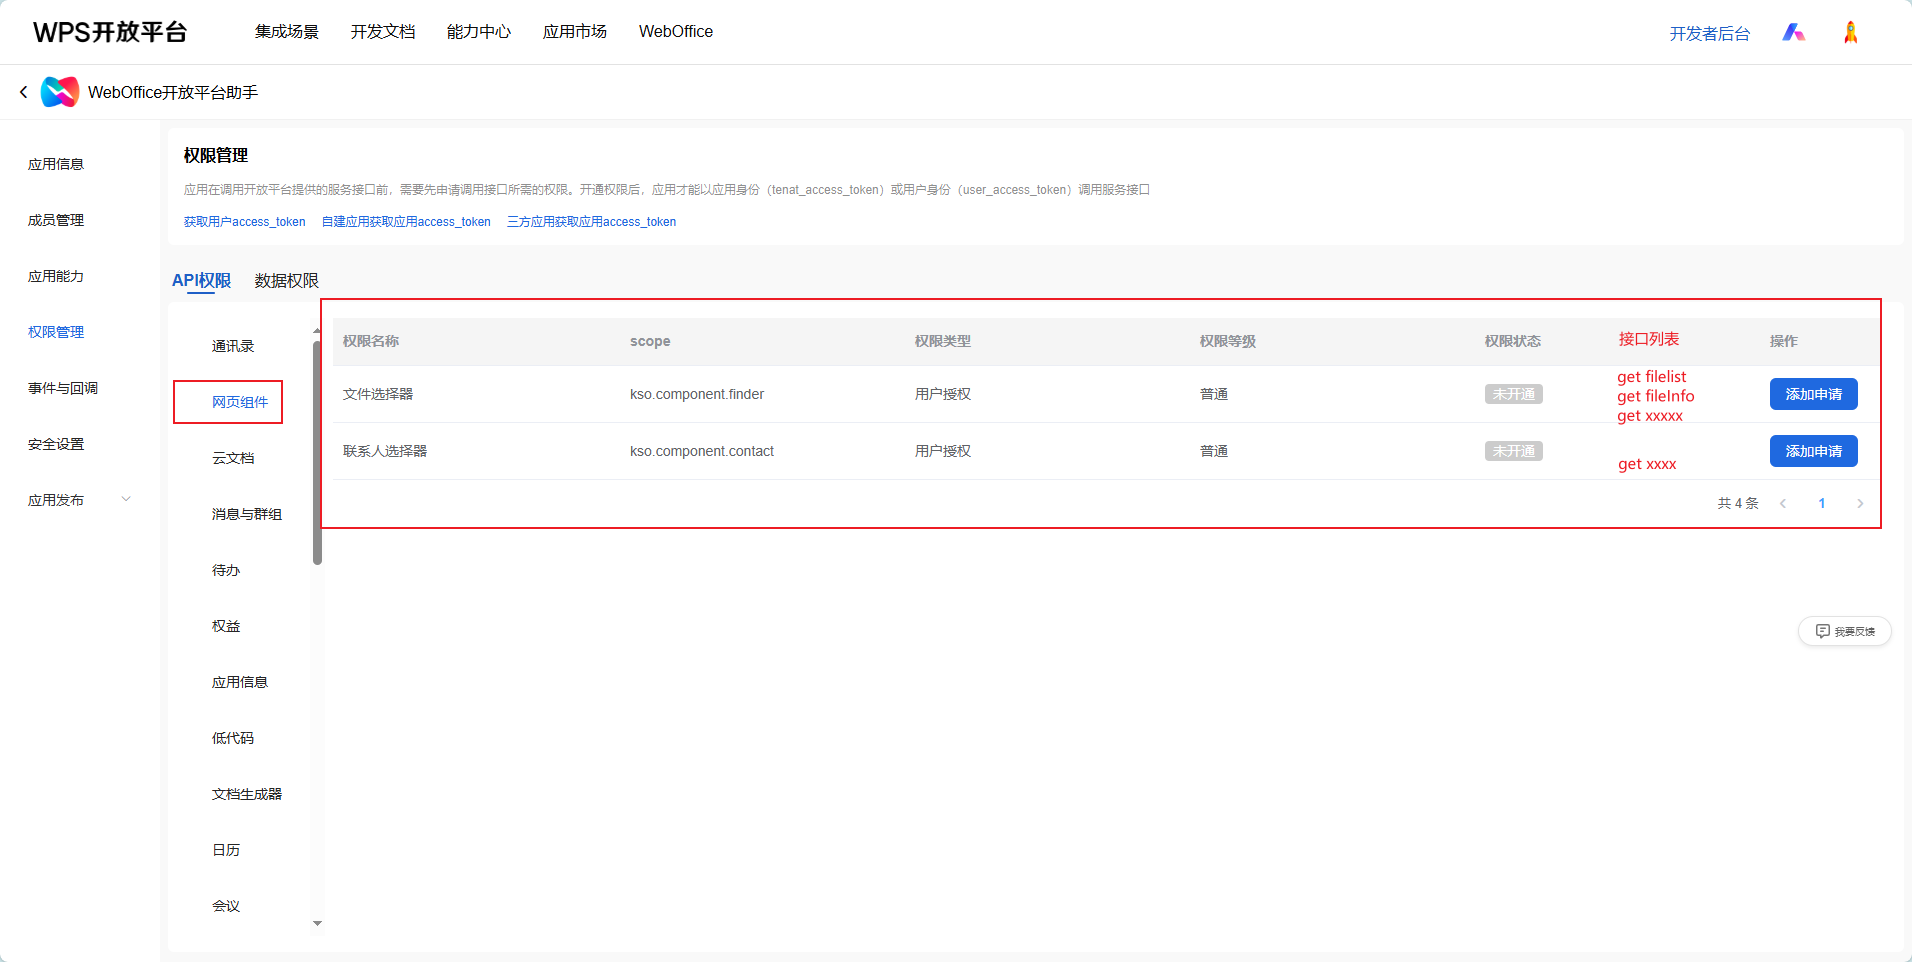Click the down scroll triangle below the category list
The height and width of the screenshot is (962, 1912).
(x=317, y=923)
